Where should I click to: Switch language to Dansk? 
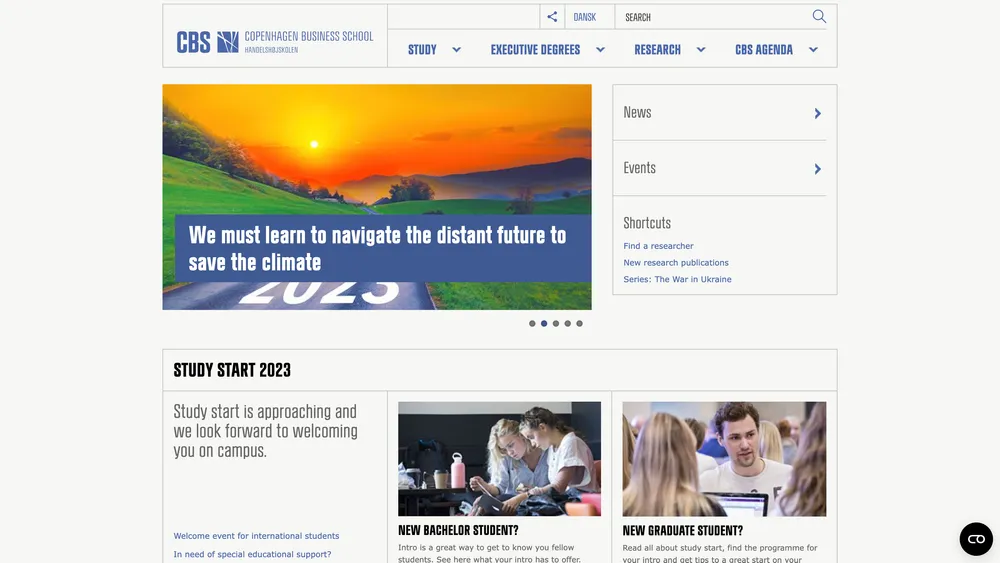click(x=585, y=17)
